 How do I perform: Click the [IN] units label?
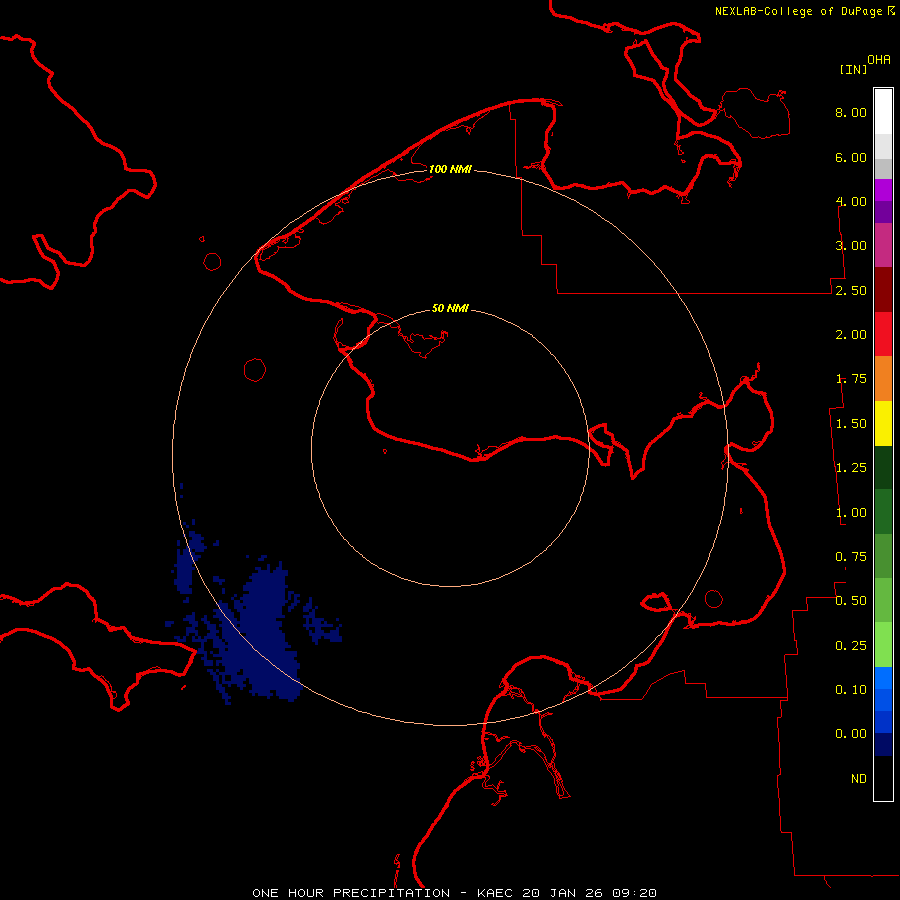853,69
